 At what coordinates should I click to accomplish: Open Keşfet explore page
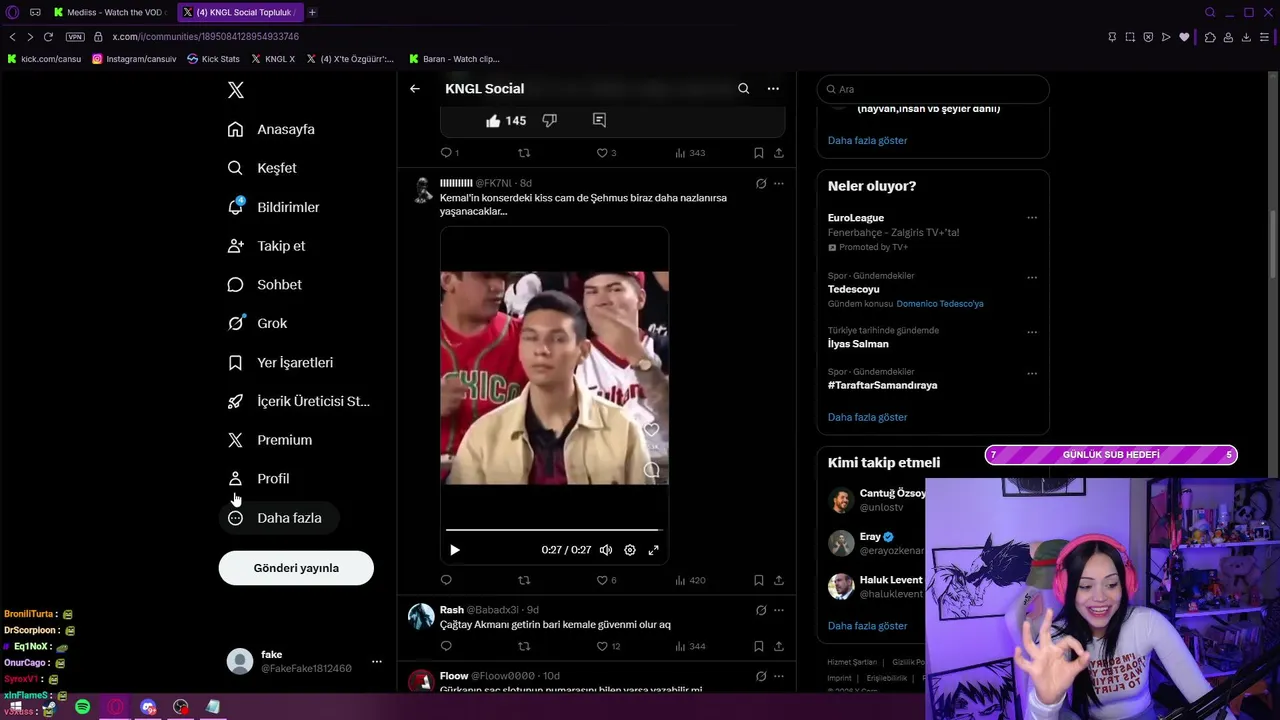pyautogui.click(x=262, y=168)
